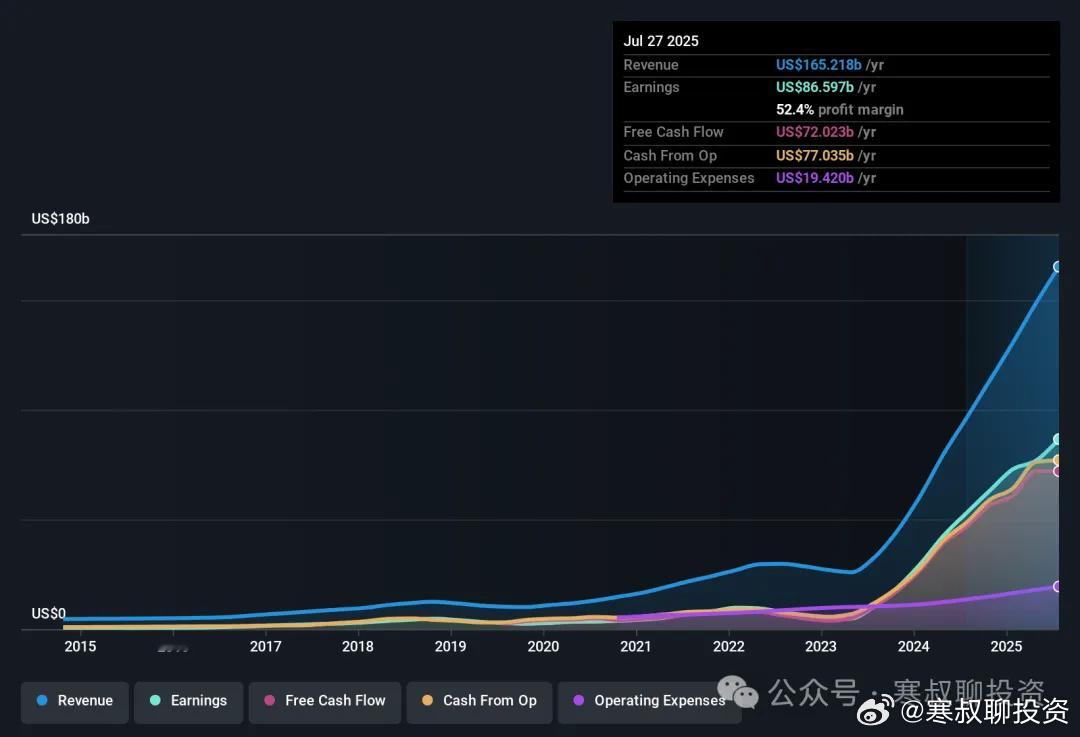This screenshot has width=1080, height=737.
Task: Click the Revenue value US$165.218b in tooltip
Action: pyautogui.click(x=818, y=65)
